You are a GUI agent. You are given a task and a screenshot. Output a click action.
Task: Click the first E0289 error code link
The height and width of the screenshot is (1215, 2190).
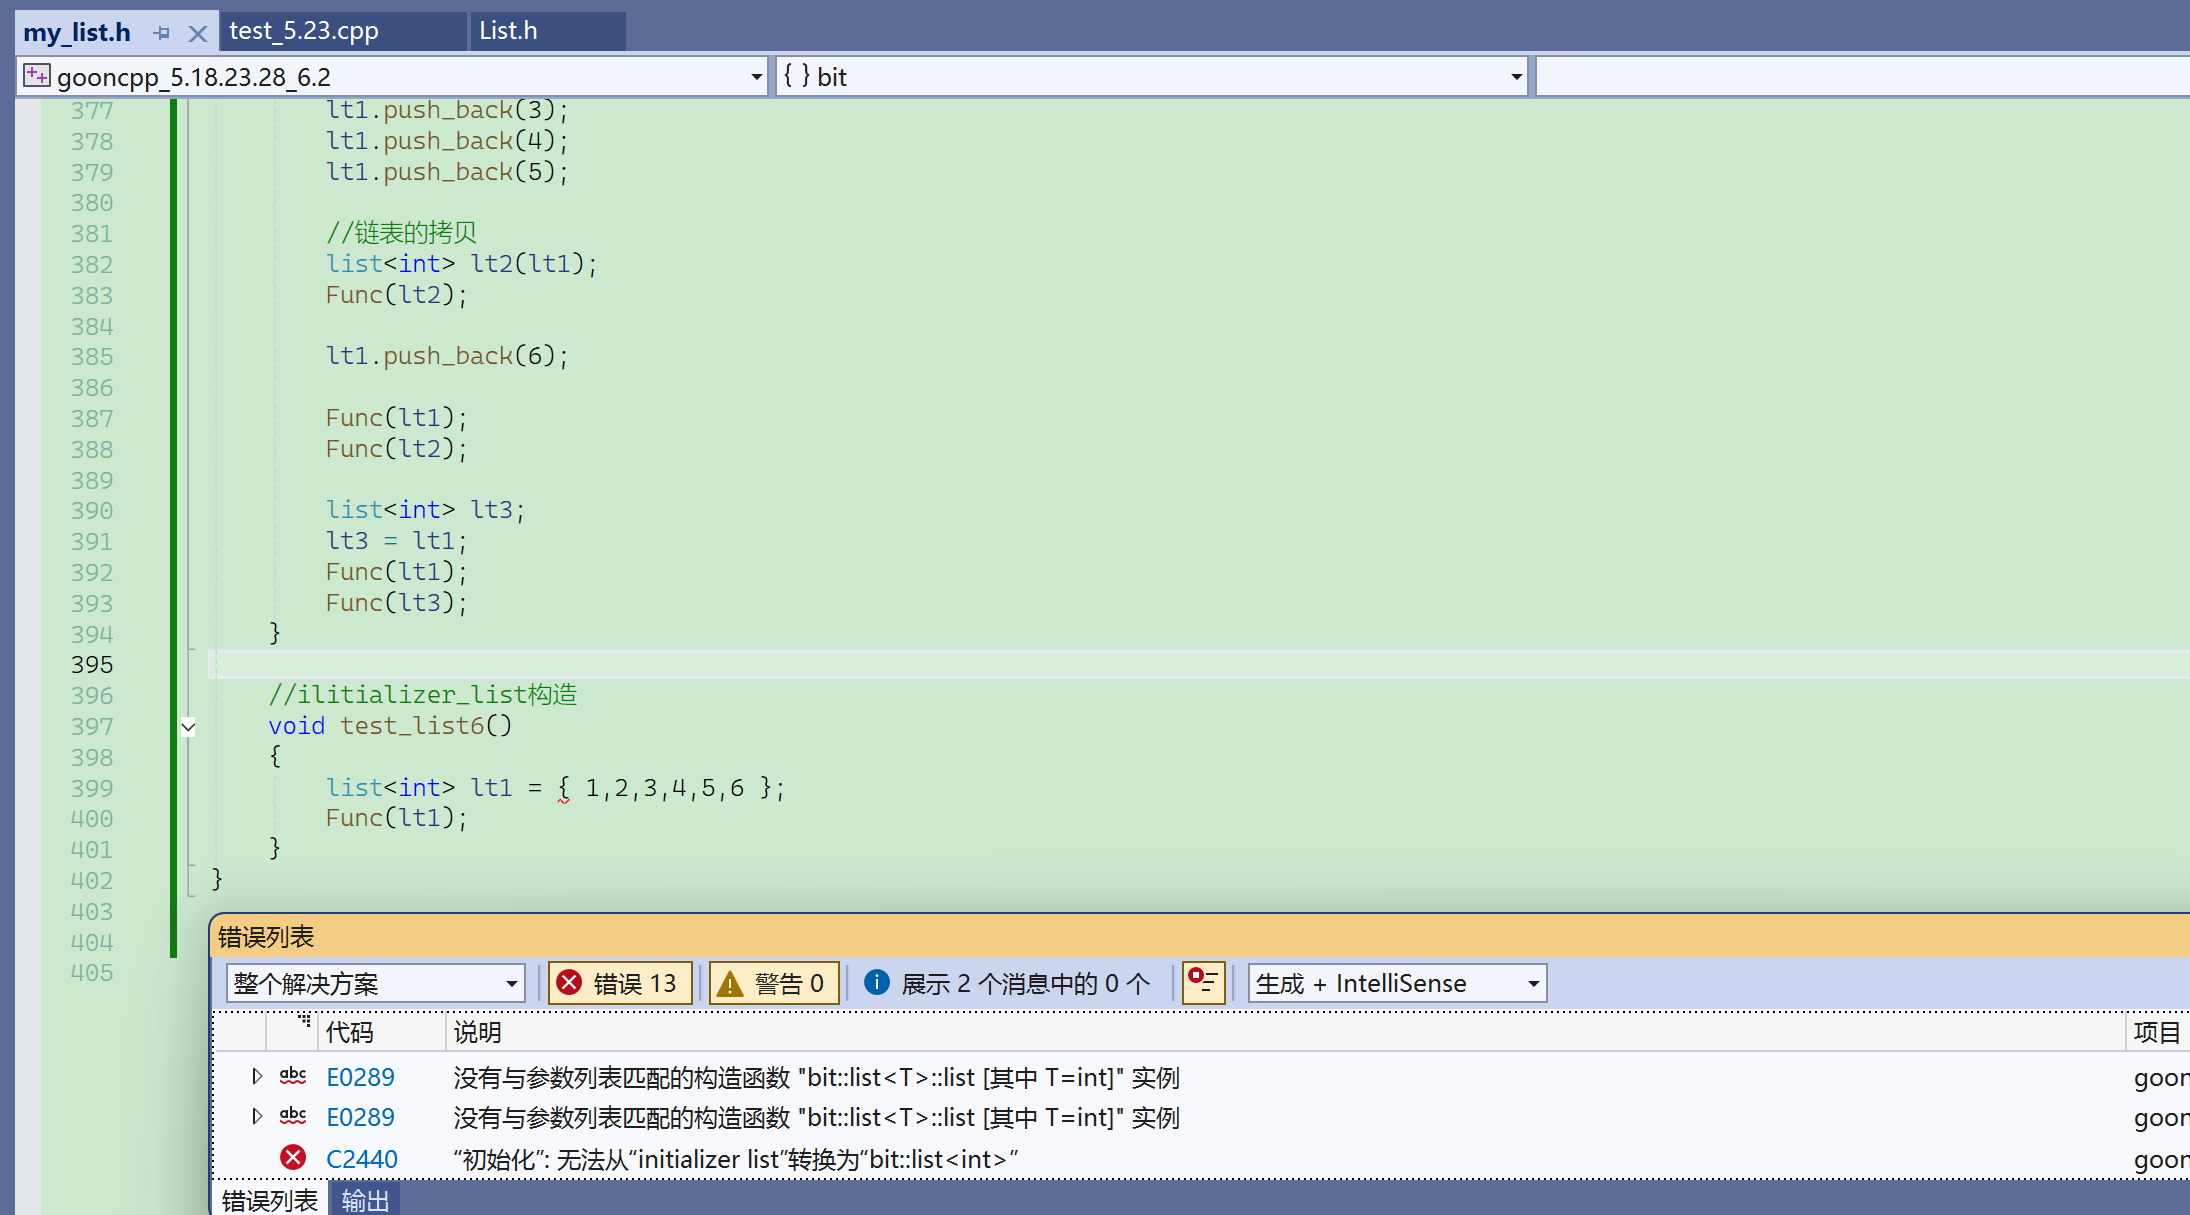[x=360, y=1077]
